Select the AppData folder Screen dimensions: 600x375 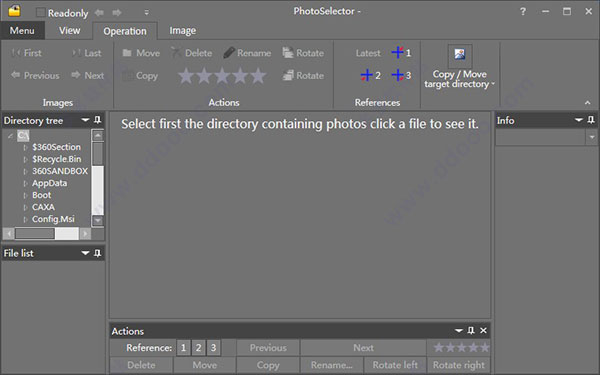click(x=49, y=183)
